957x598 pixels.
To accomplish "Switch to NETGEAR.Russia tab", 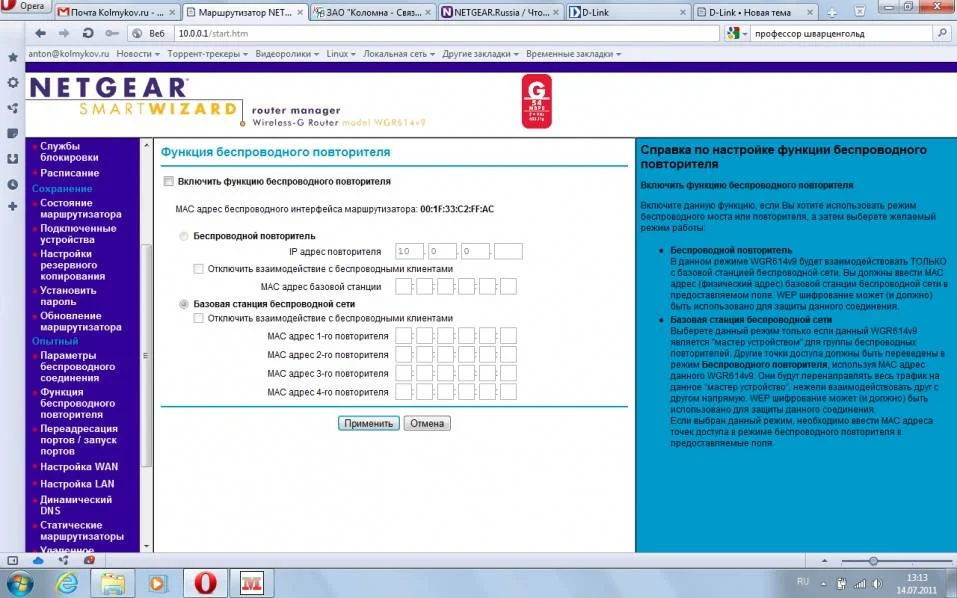I will pos(500,12).
